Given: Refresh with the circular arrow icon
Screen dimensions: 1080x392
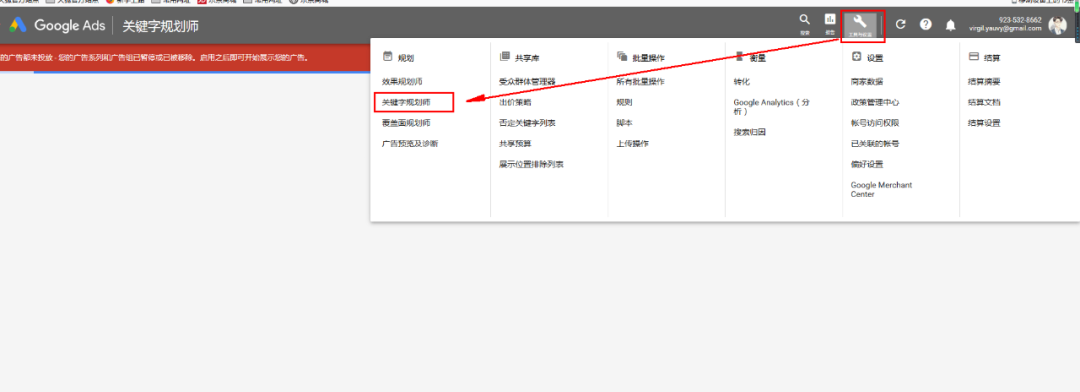Looking at the screenshot, I should tap(900, 25).
